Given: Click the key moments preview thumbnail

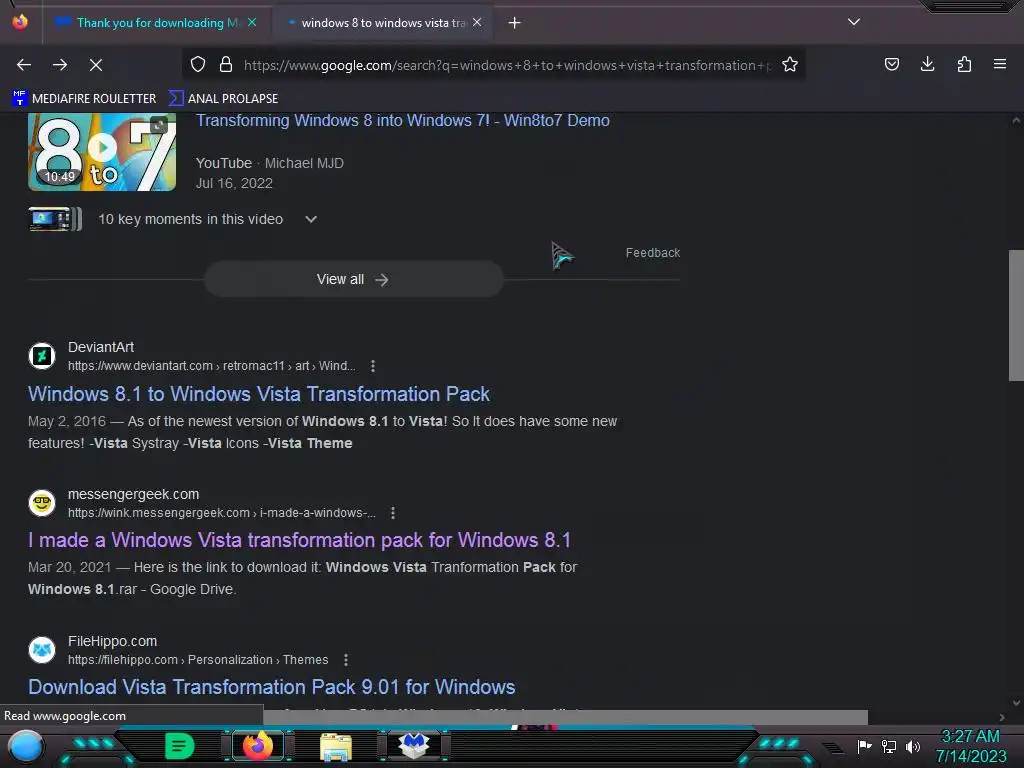Looking at the screenshot, I should coord(55,219).
